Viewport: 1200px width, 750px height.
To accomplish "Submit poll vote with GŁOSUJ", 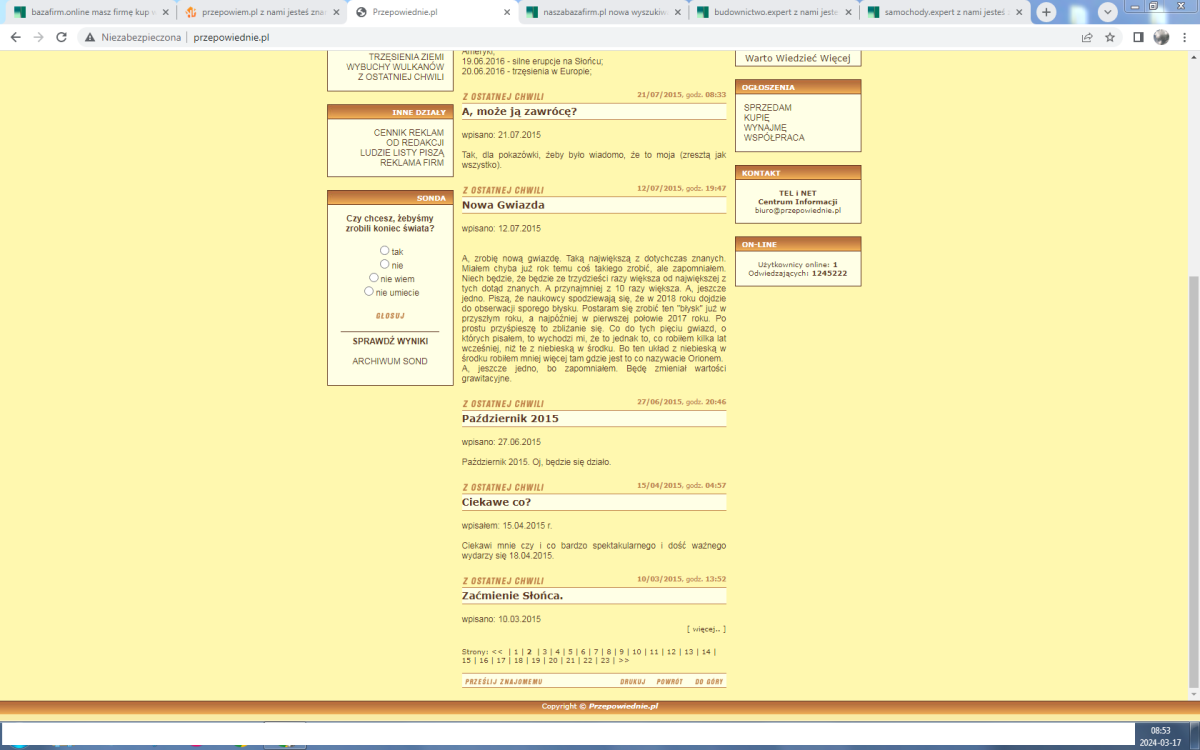I will pos(390,315).
